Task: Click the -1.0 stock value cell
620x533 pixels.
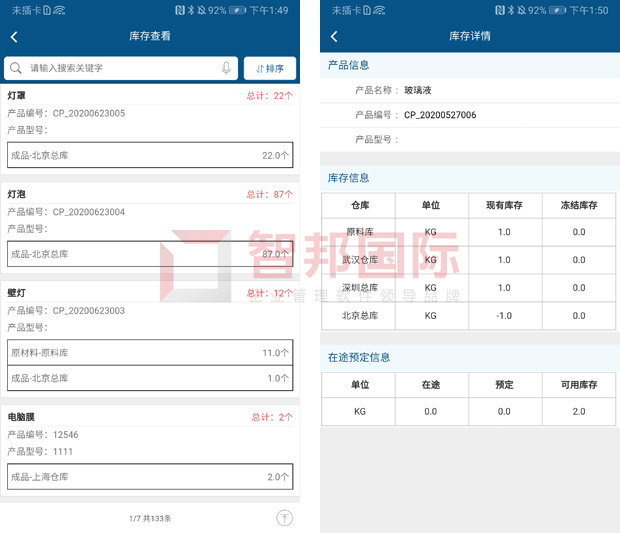Action: pos(504,316)
